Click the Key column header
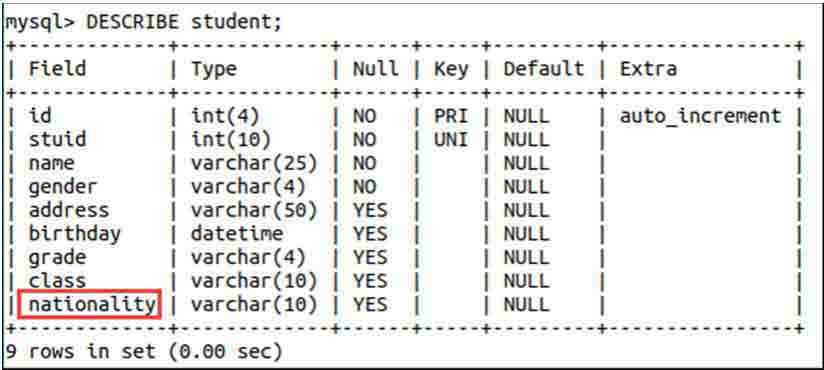This screenshot has height=370, width=824. [x=451, y=70]
